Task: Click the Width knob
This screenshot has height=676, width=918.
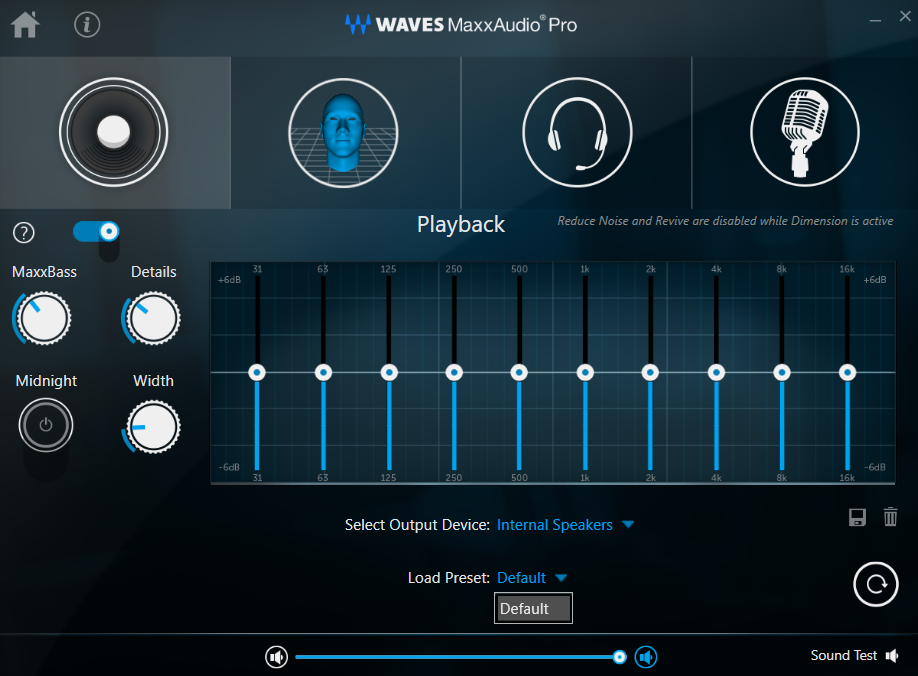Action: click(152, 427)
